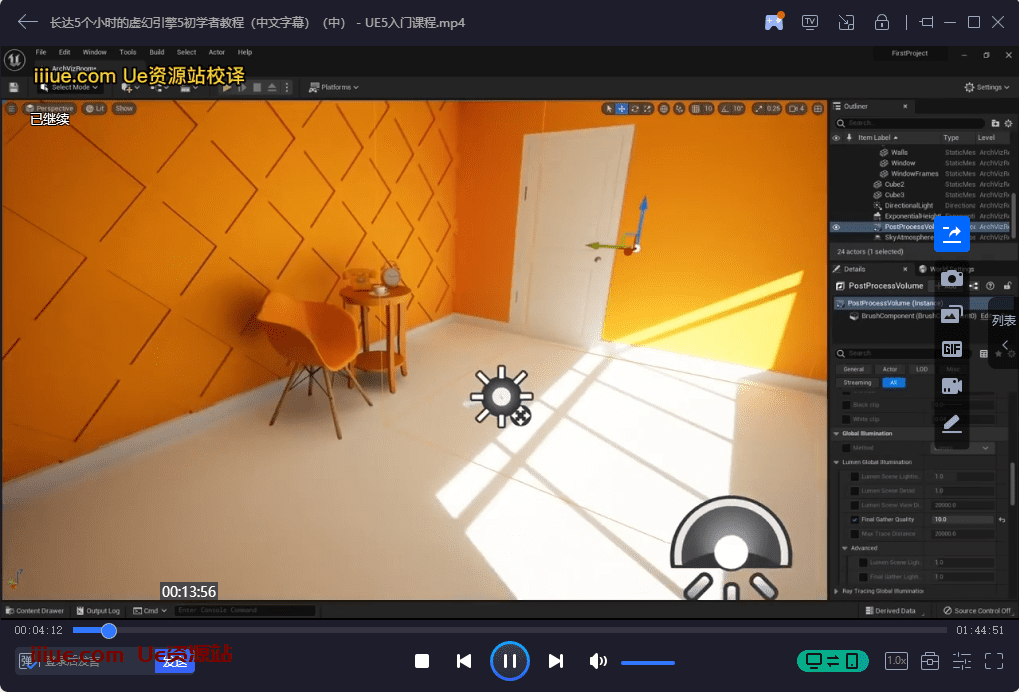Click the back arrow beside the video title
This screenshot has height=692, width=1019.
pos(27,22)
